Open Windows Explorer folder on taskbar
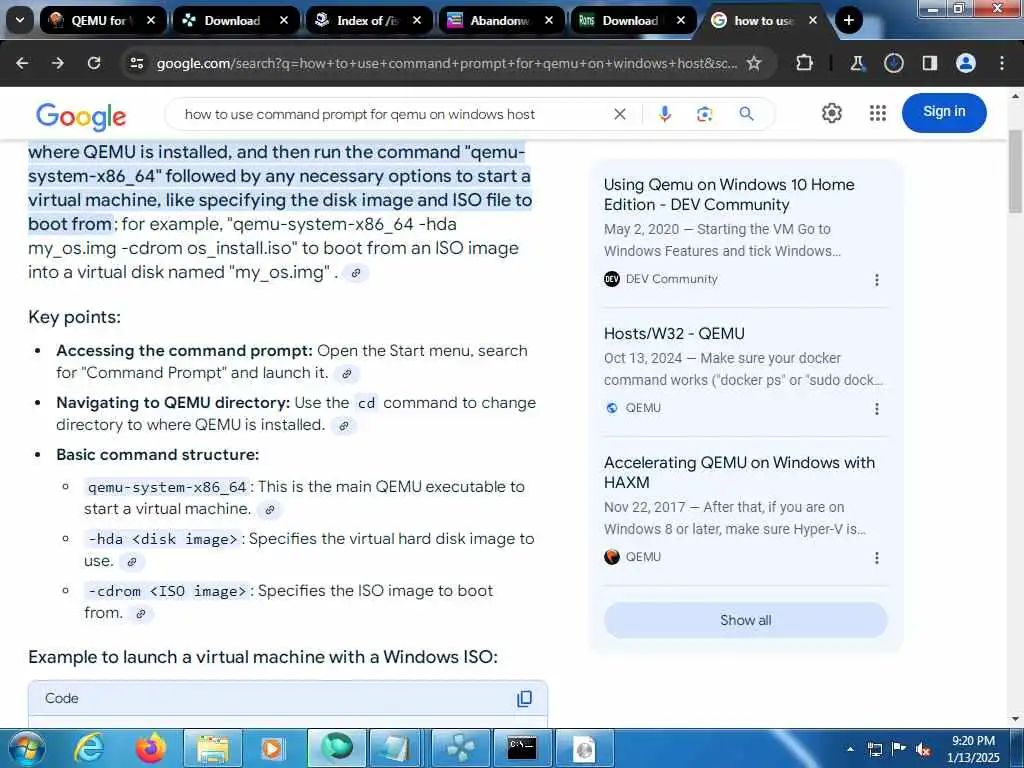The image size is (1024, 768). [213, 748]
